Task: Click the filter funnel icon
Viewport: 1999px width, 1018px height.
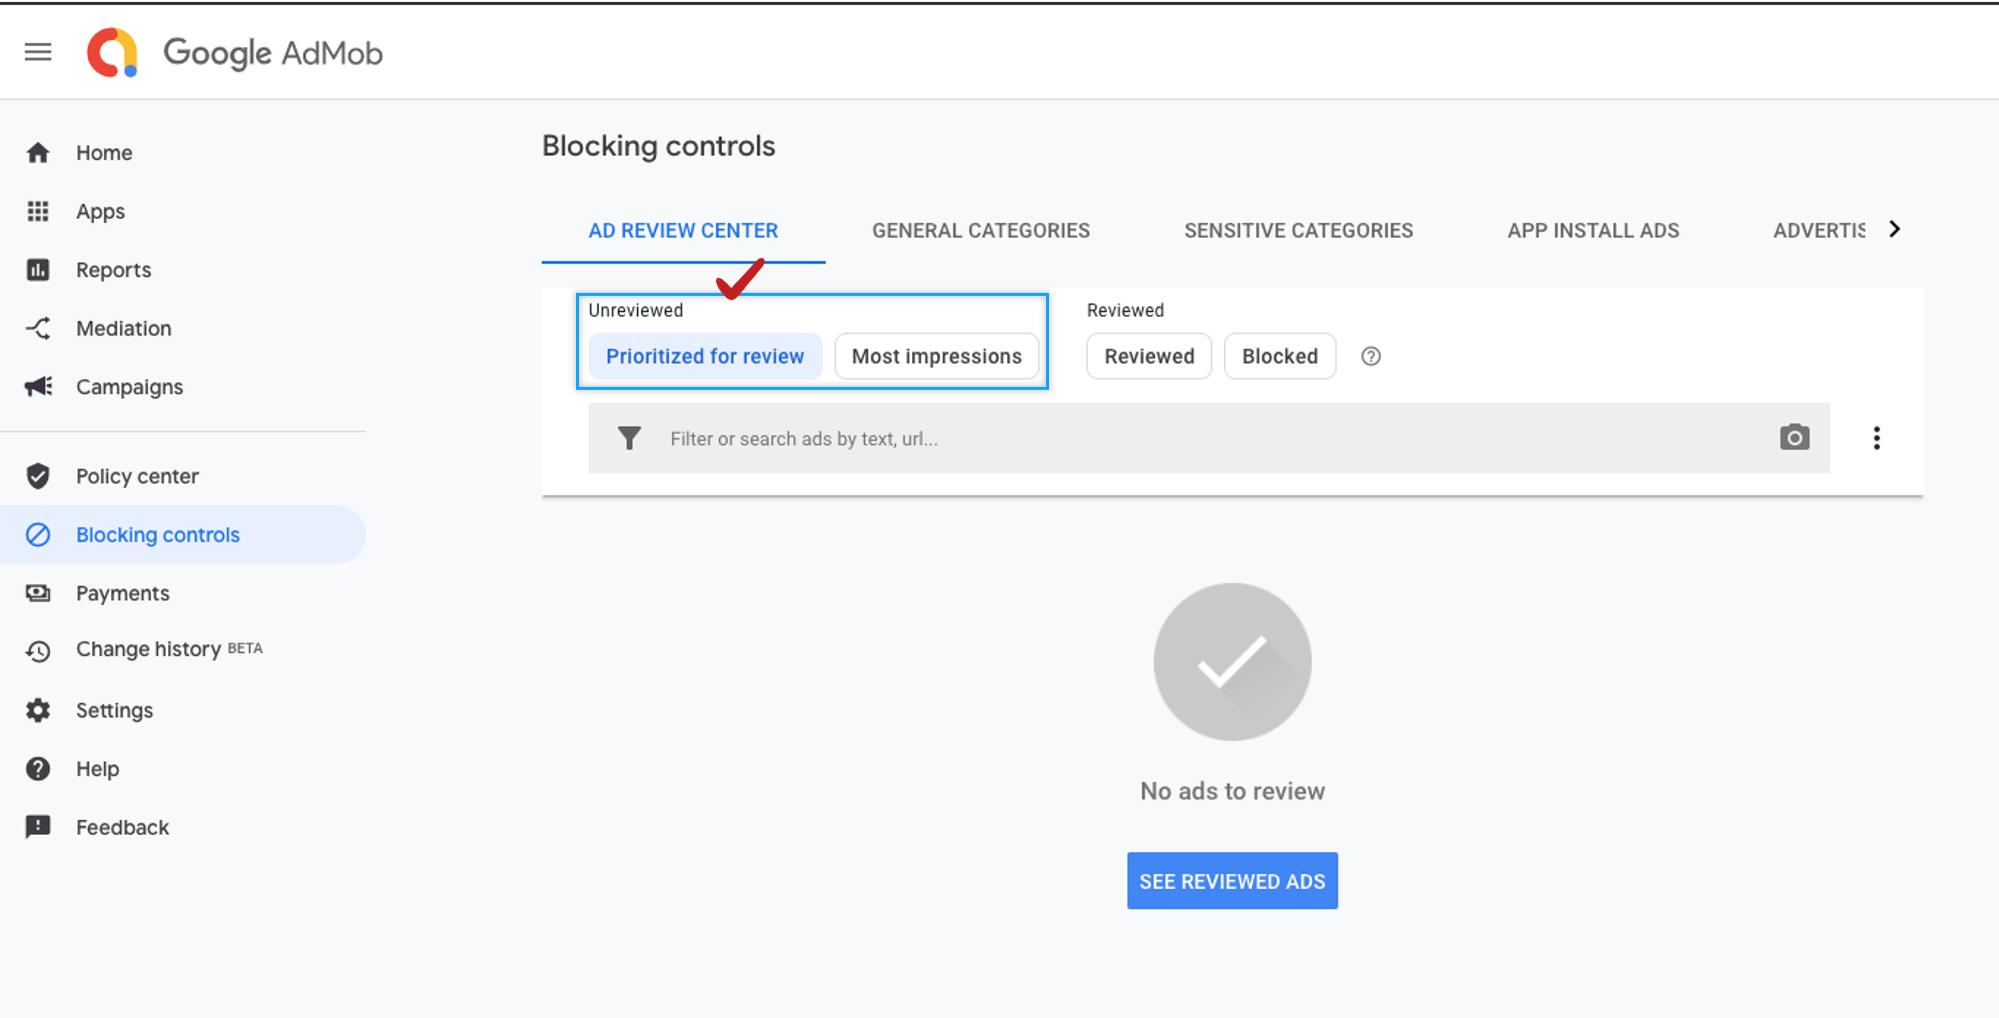Action: [629, 438]
